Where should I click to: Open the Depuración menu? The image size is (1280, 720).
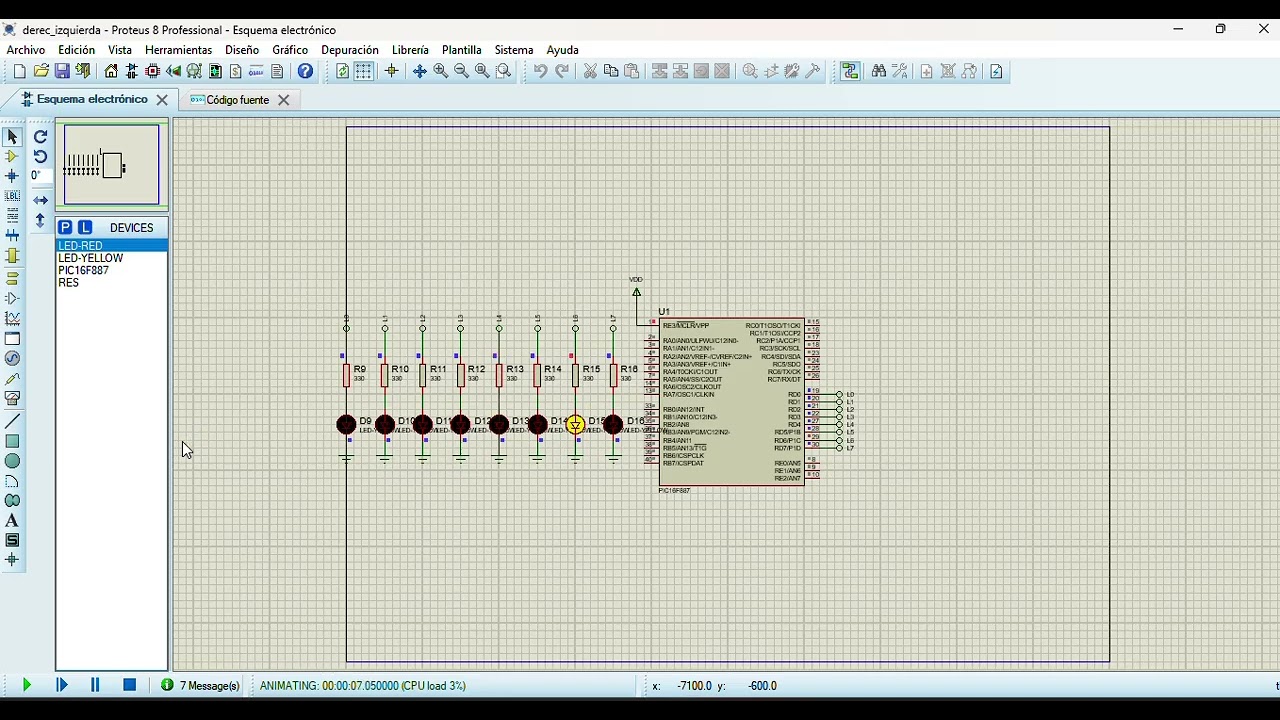click(x=350, y=50)
